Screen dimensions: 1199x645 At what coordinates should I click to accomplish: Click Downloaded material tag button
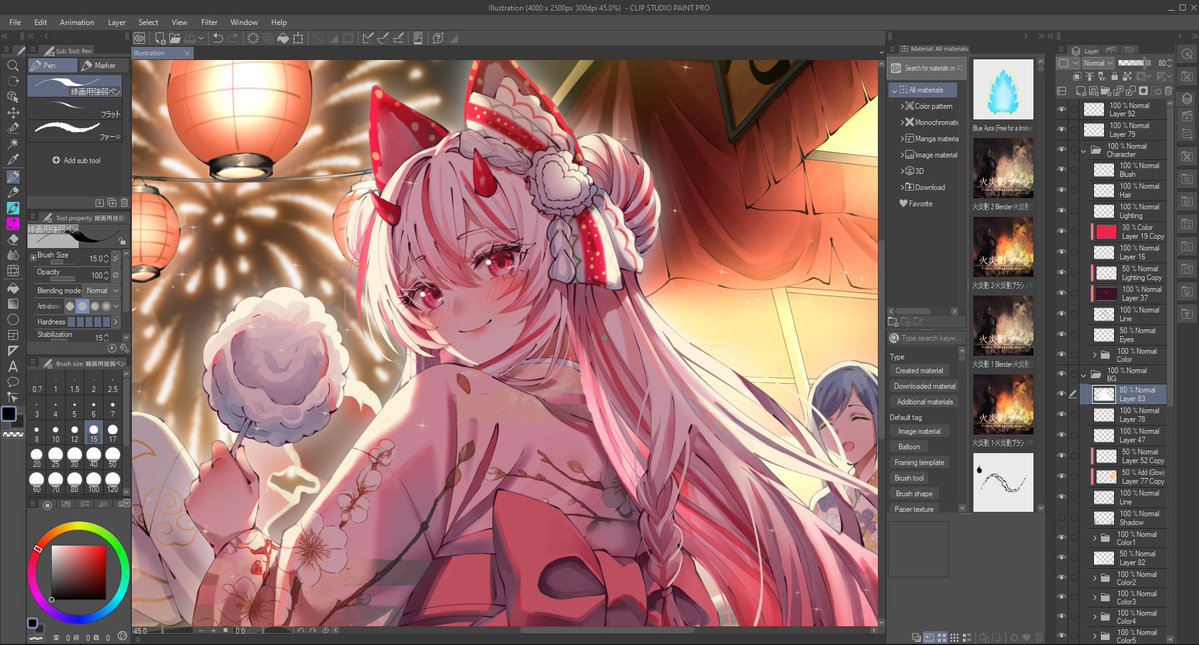coord(924,386)
